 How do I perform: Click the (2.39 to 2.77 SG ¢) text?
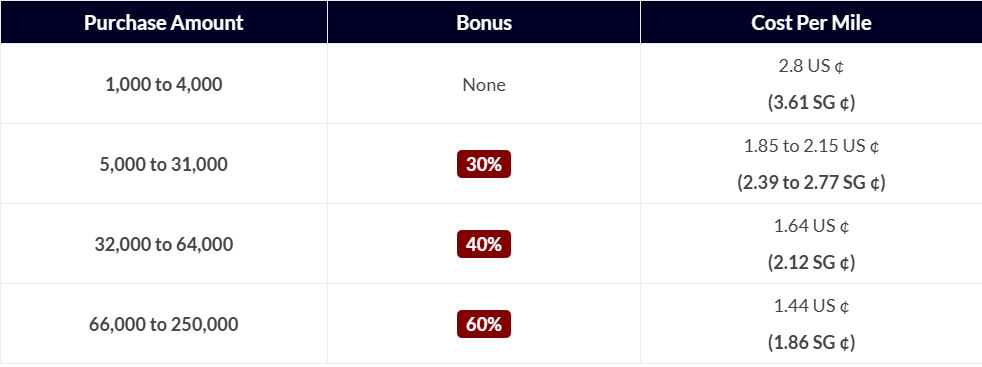coord(811,182)
